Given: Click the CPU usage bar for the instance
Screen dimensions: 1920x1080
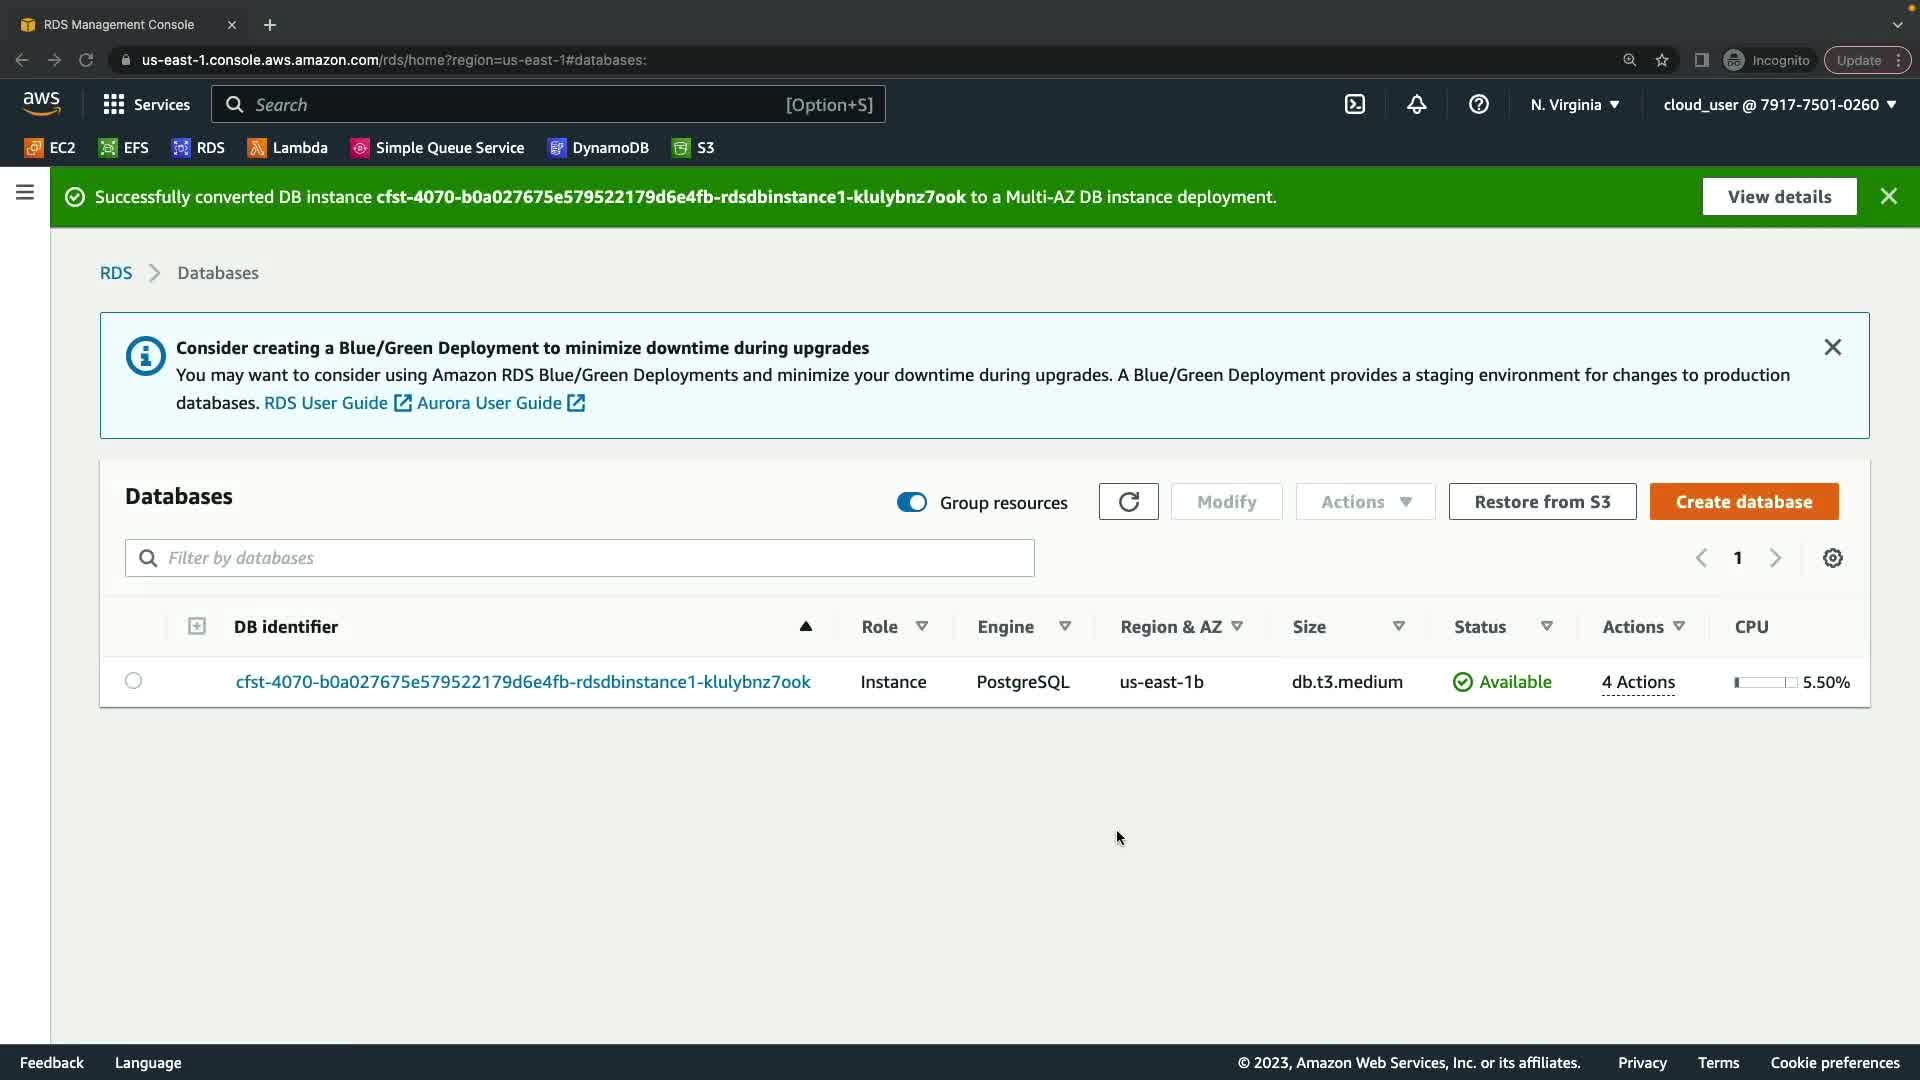Looking at the screenshot, I should pos(1765,682).
